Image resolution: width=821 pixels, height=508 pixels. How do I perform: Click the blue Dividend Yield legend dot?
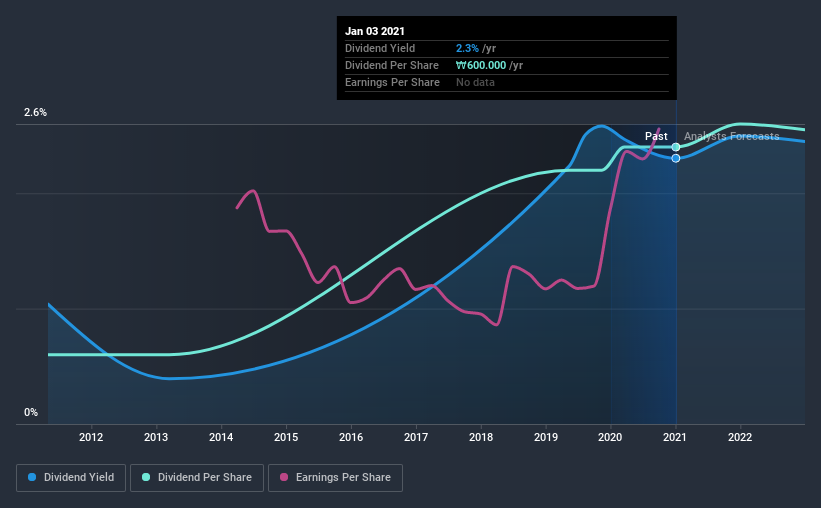click(32, 477)
